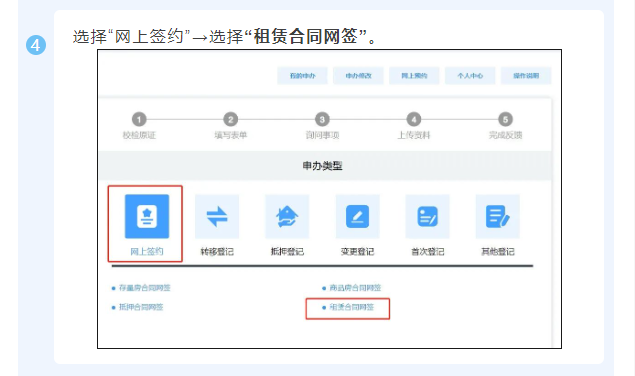Viewport: 635px width, 376px height.
Task: Open 申办修改 application modification
Action: [x=358, y=76]
